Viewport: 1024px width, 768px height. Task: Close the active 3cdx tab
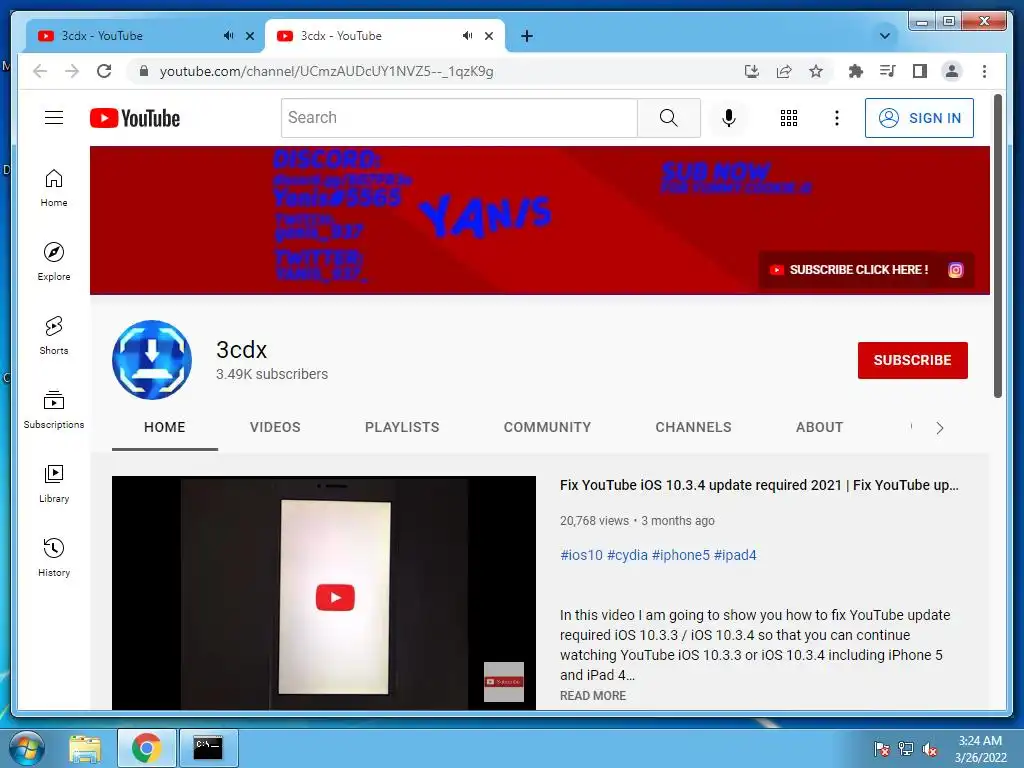(x=488, y=36)
